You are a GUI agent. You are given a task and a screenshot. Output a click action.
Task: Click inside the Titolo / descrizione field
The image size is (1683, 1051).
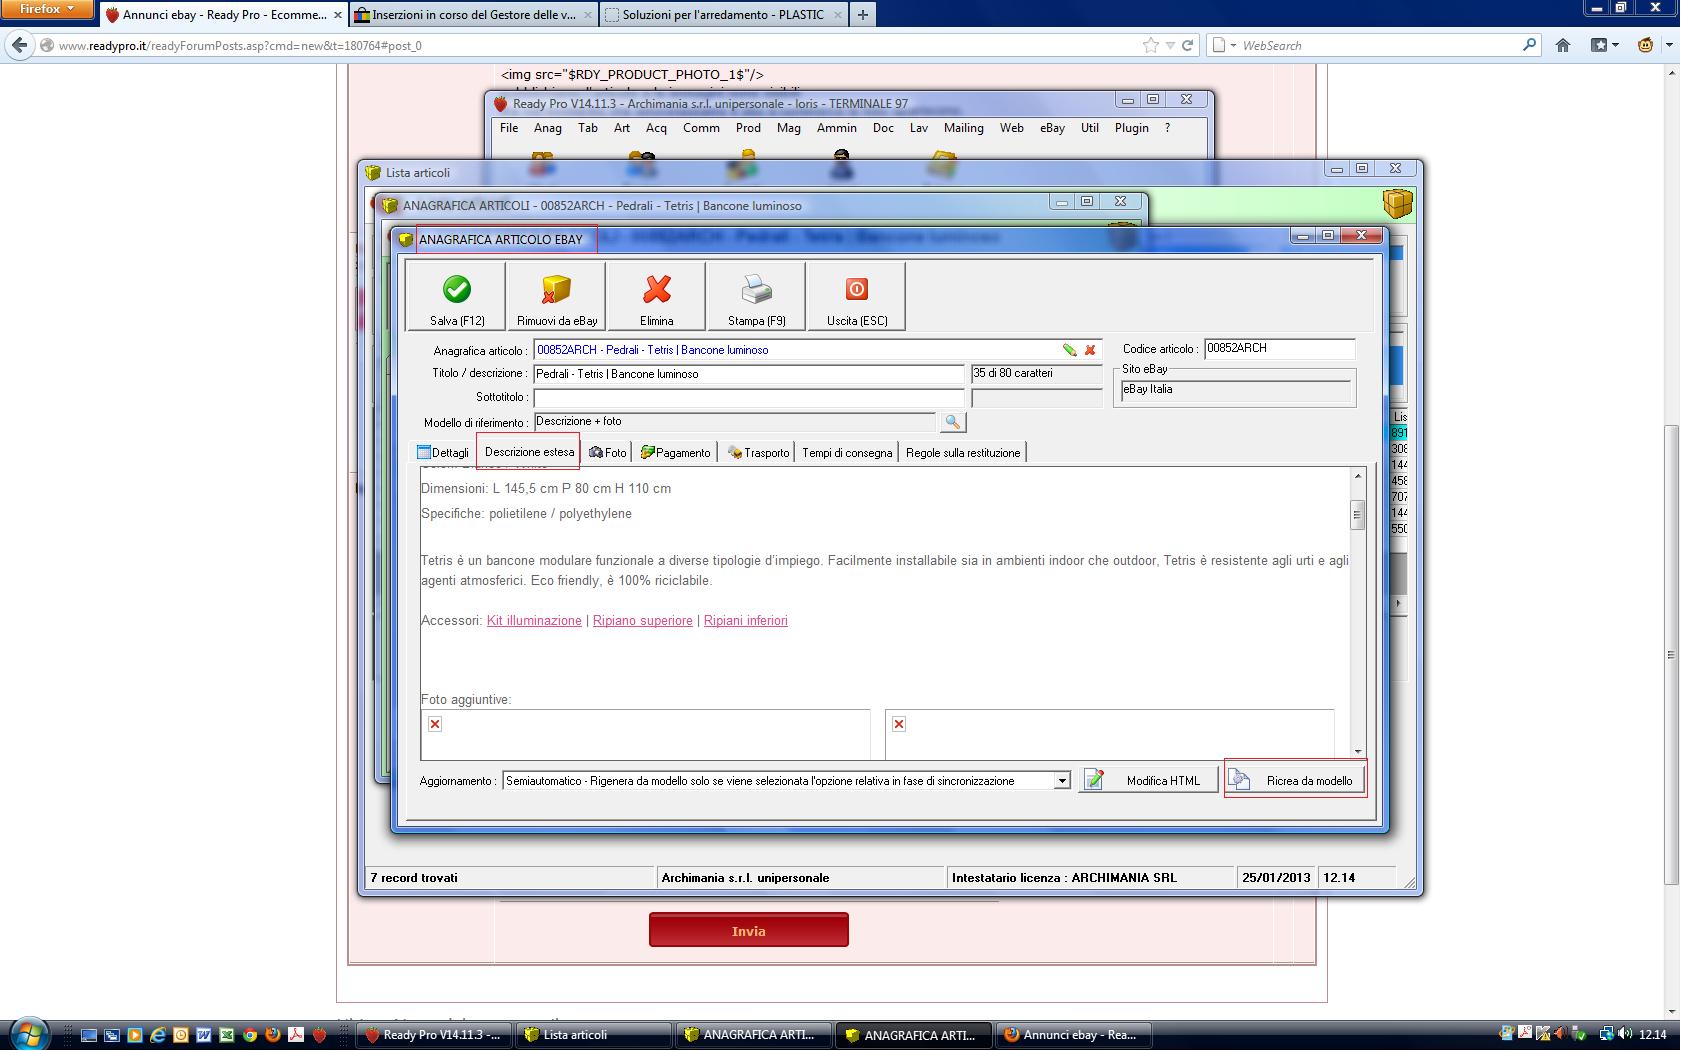[749, 374]
